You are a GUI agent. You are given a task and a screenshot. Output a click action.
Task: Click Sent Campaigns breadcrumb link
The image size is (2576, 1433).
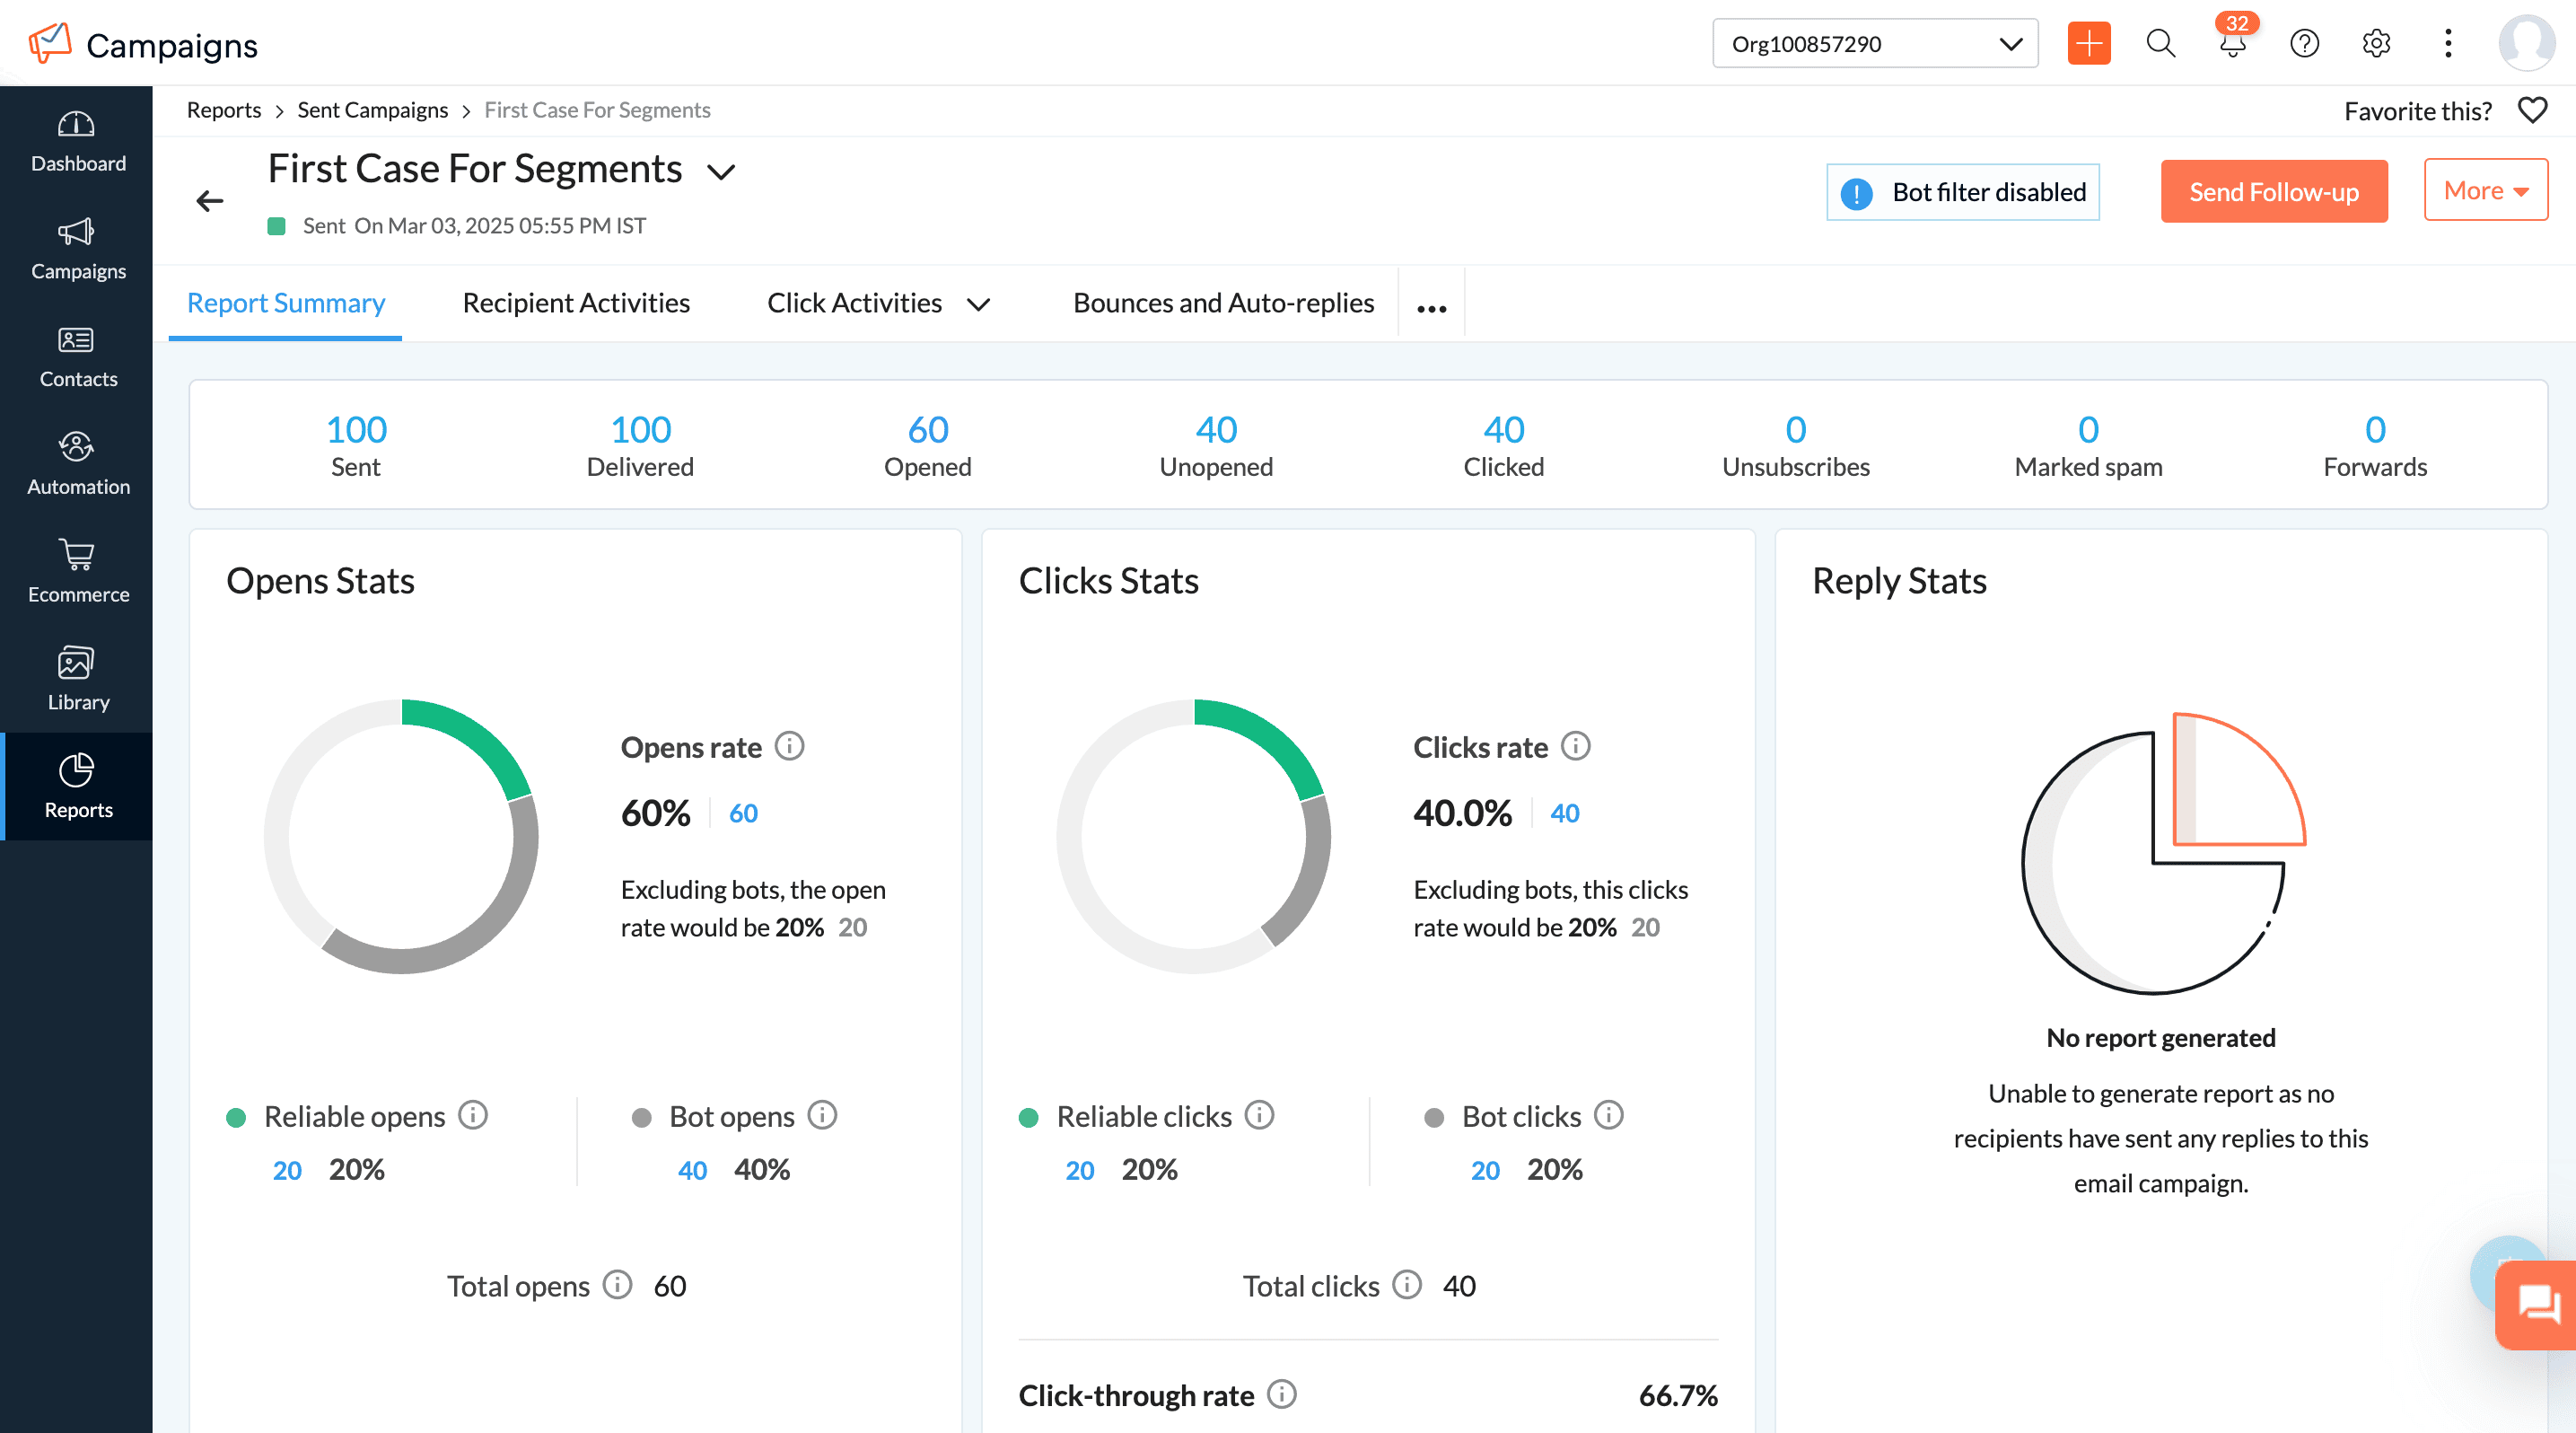click(372, 110)
